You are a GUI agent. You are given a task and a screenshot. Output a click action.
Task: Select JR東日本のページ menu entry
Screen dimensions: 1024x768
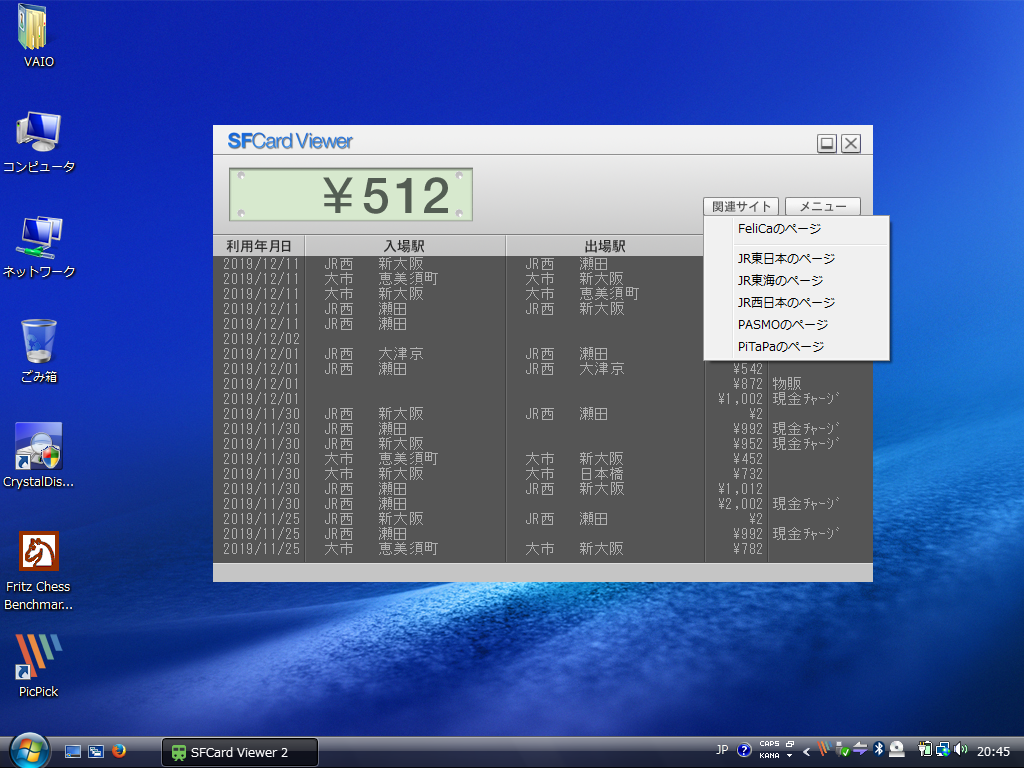pyautogui.click(x=797, y=259)
